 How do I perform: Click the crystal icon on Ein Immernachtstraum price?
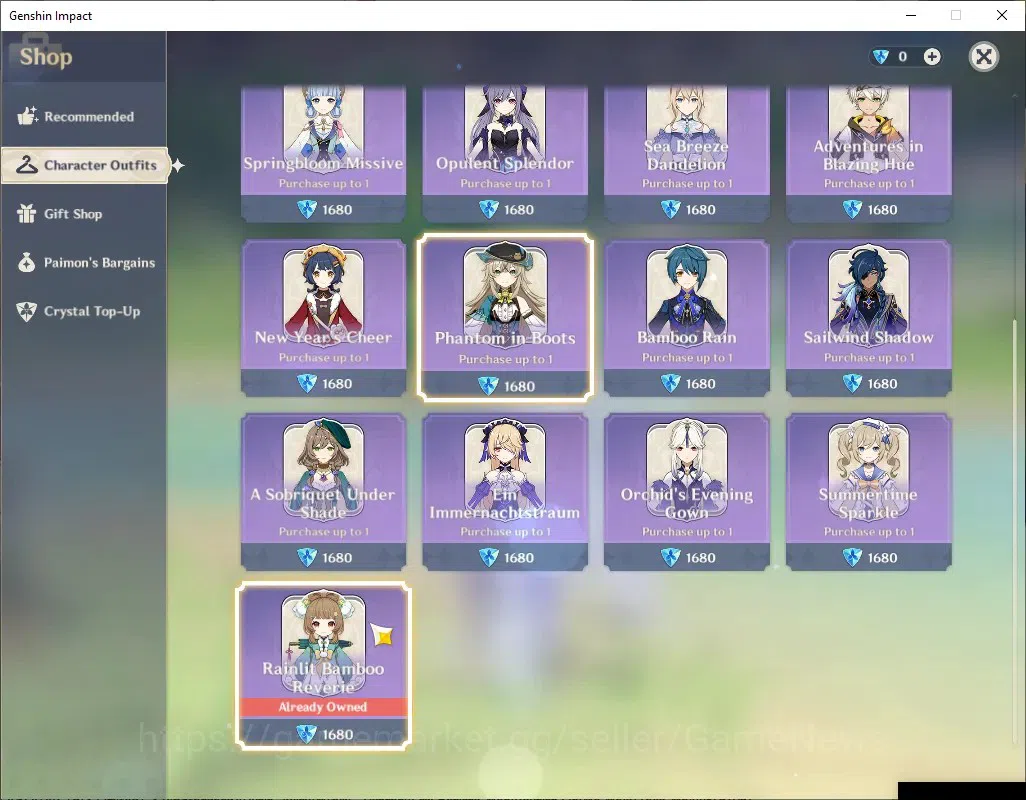[489, 557]
